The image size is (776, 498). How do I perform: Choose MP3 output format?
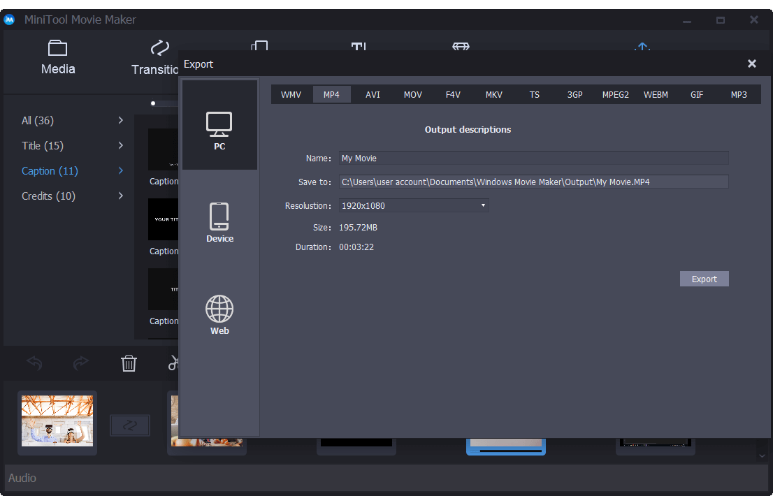[x=739, y=95]
